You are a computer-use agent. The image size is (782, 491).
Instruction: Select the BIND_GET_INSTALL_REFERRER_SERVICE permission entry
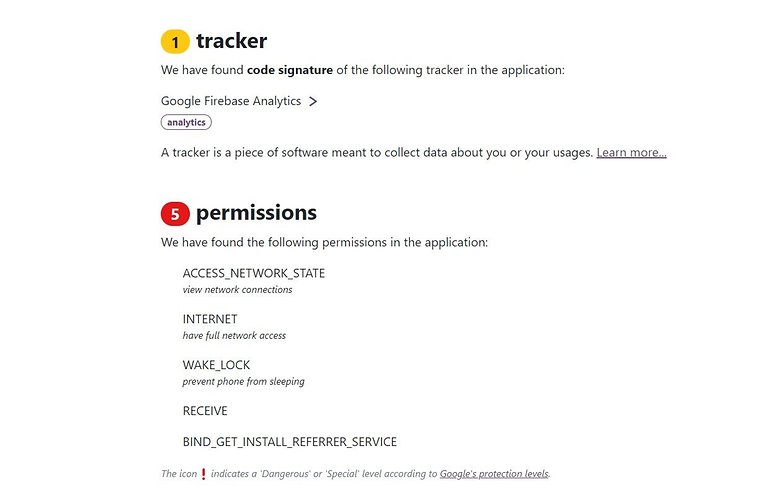(x=290, y=442)
